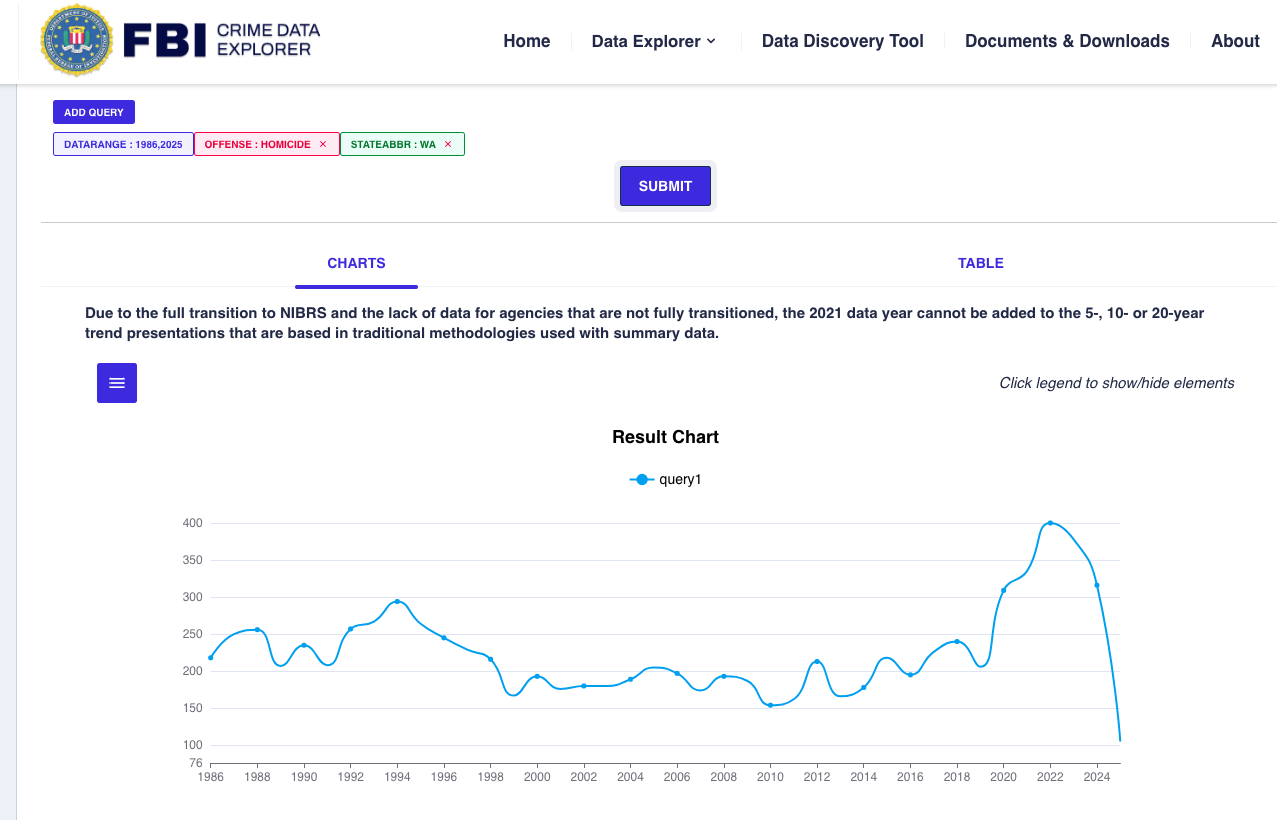Go to the Home page
The height and width of the screenshot is (820, 1277).
pos(526,41)
